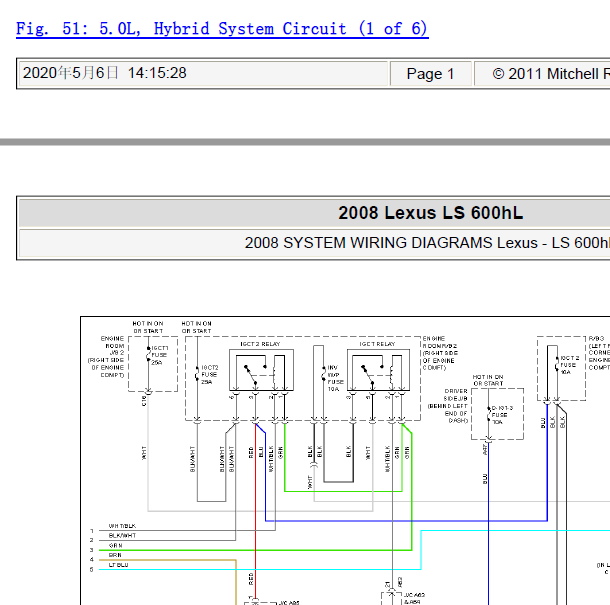Click the 'HOT IN ON OR START' label above D-IG1-3 fuse
610x605 pixels.
coord(488,380)
